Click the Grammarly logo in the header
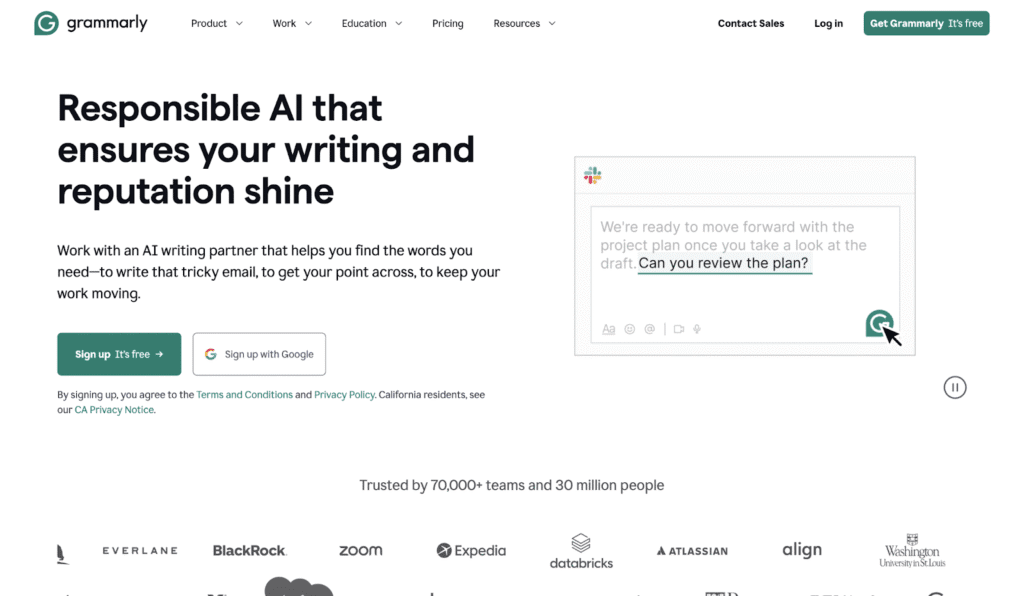 click(90, 23)
